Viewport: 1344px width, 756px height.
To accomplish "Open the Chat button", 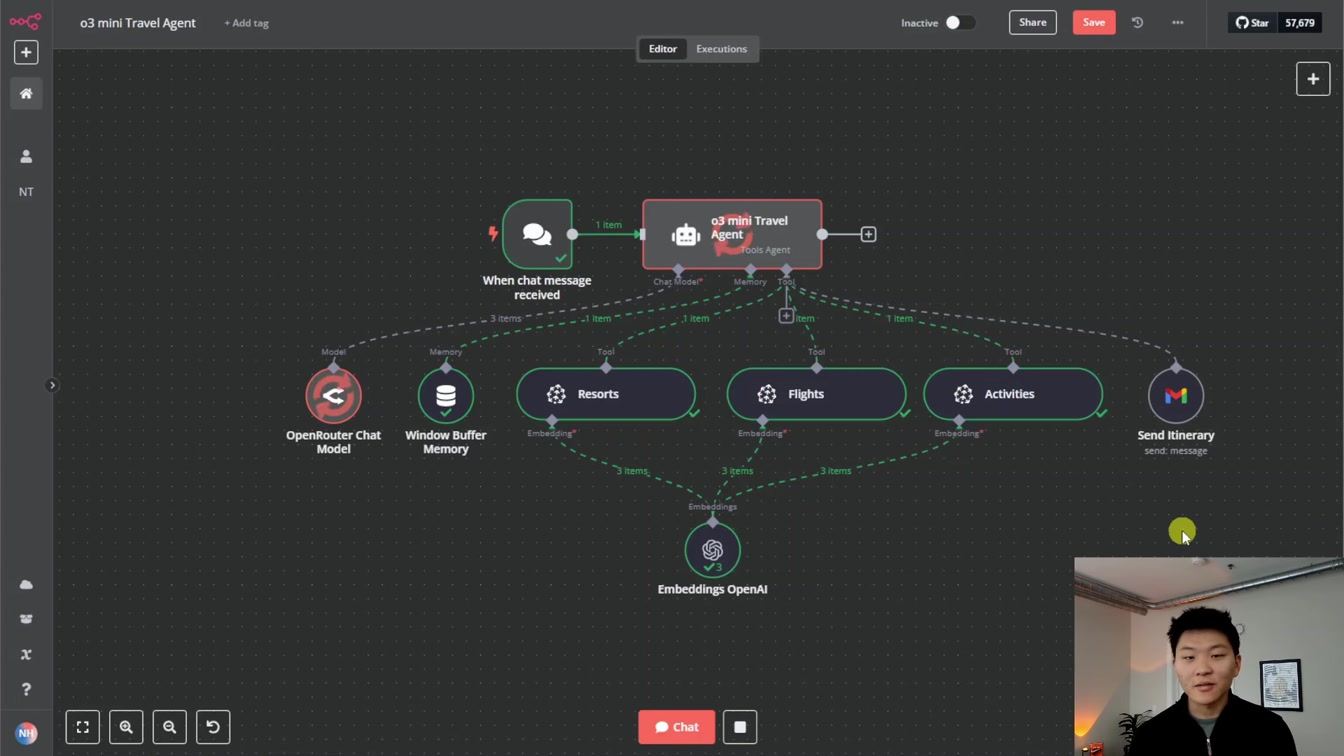I will (677, 727).
